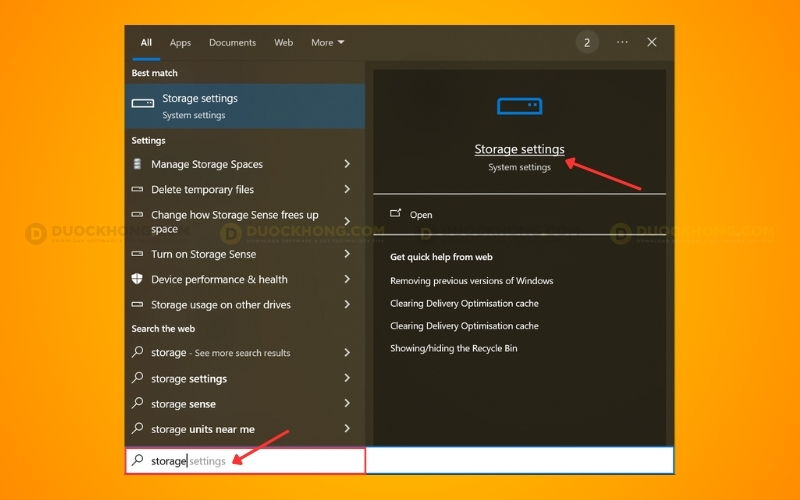The width and height of the screenshot is (800, 500).
Task: Expand the Delete temporary files arrow
Action: pyautogui.click(x=347, y=189)
